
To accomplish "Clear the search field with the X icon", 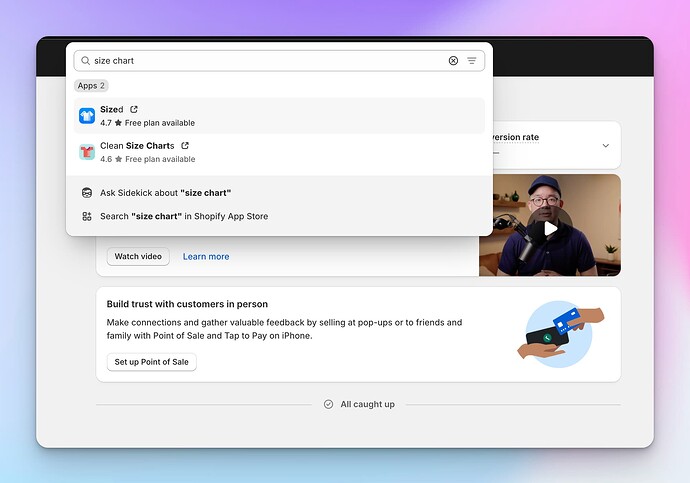I will pos(453,61).
